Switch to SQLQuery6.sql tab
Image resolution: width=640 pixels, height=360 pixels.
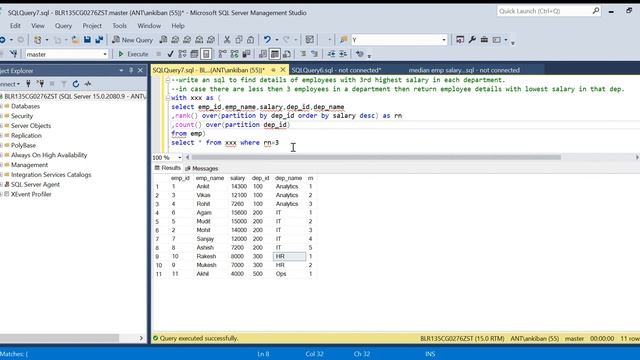(x=336, y=70)
